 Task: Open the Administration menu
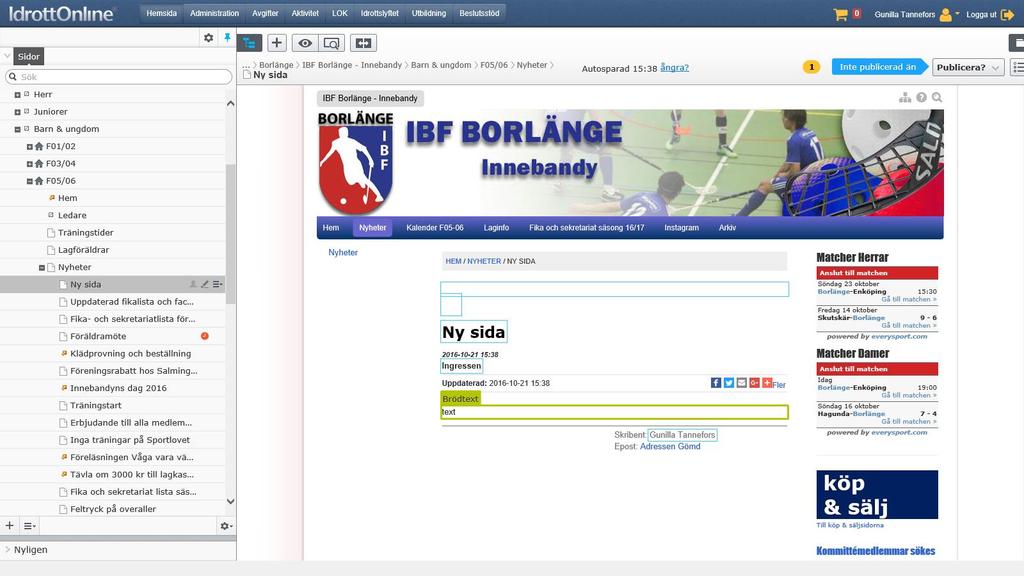[x=214, y=13]
